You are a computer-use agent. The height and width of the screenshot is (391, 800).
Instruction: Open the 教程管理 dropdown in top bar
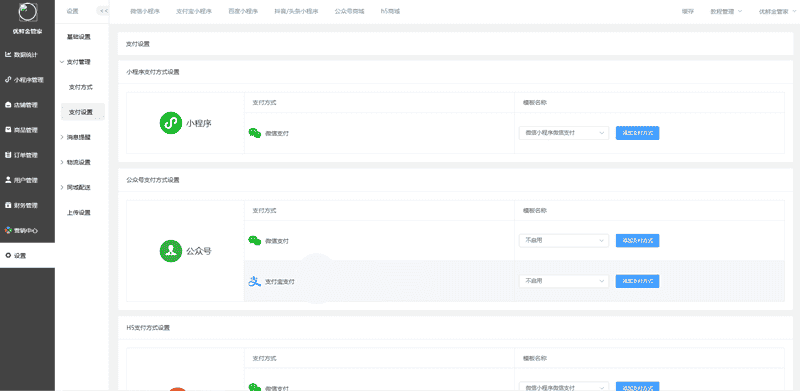click(726, 11)
